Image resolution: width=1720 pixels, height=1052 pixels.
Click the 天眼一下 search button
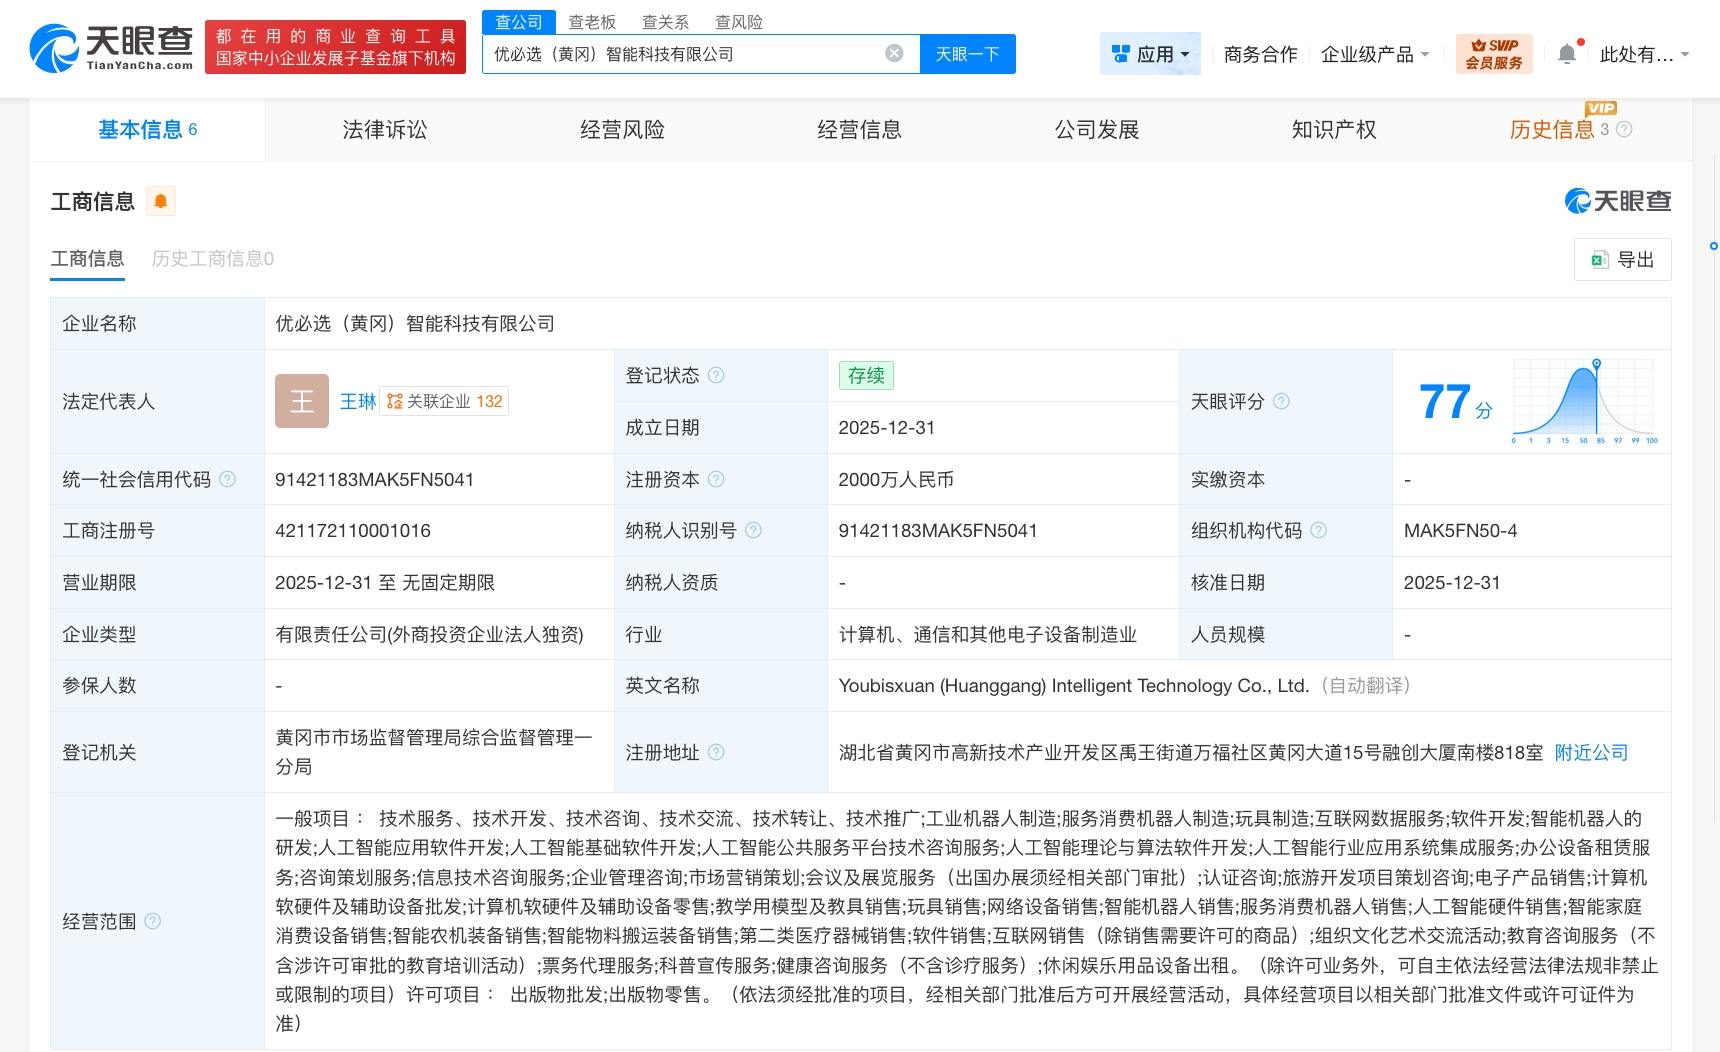(966, 54)
